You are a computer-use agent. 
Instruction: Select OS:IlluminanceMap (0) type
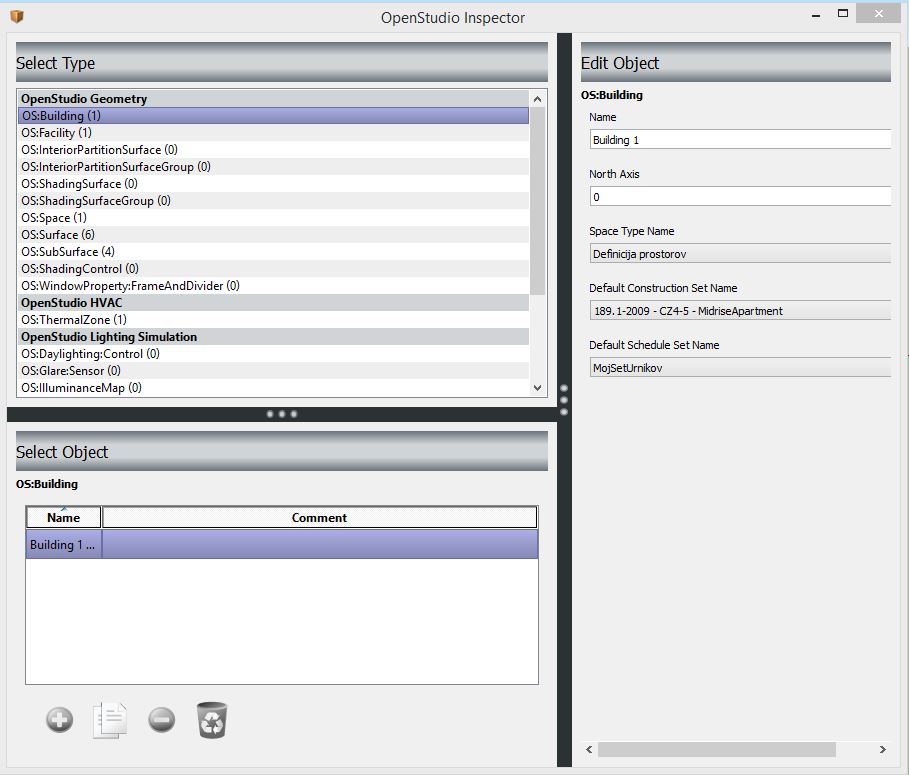tap(274, 388)
